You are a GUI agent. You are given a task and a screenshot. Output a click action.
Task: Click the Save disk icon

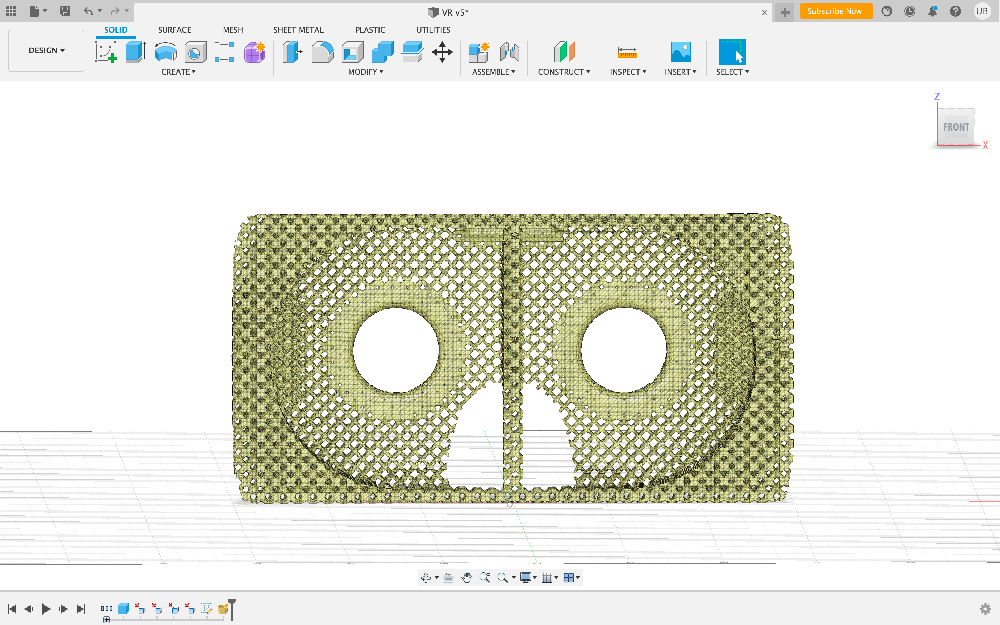click(x=65, y=11)
